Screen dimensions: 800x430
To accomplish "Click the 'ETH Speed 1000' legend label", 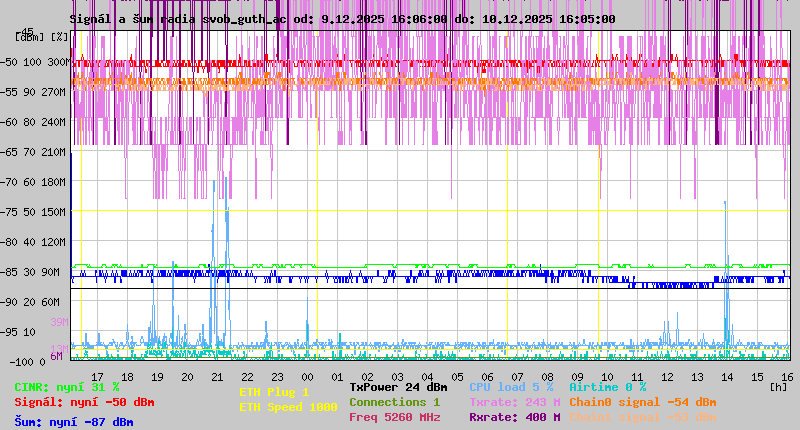I will pos(288,407).
